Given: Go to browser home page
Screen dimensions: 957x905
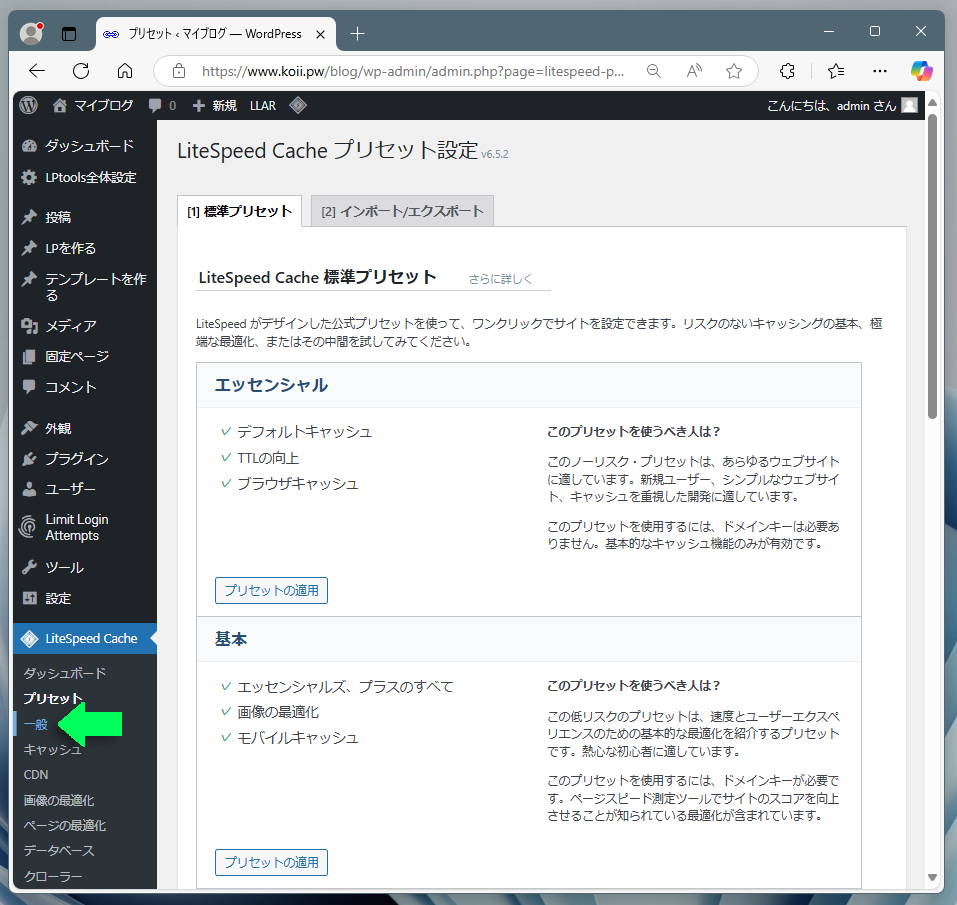Looking at the screenshot, I should (x=125, y=71).
